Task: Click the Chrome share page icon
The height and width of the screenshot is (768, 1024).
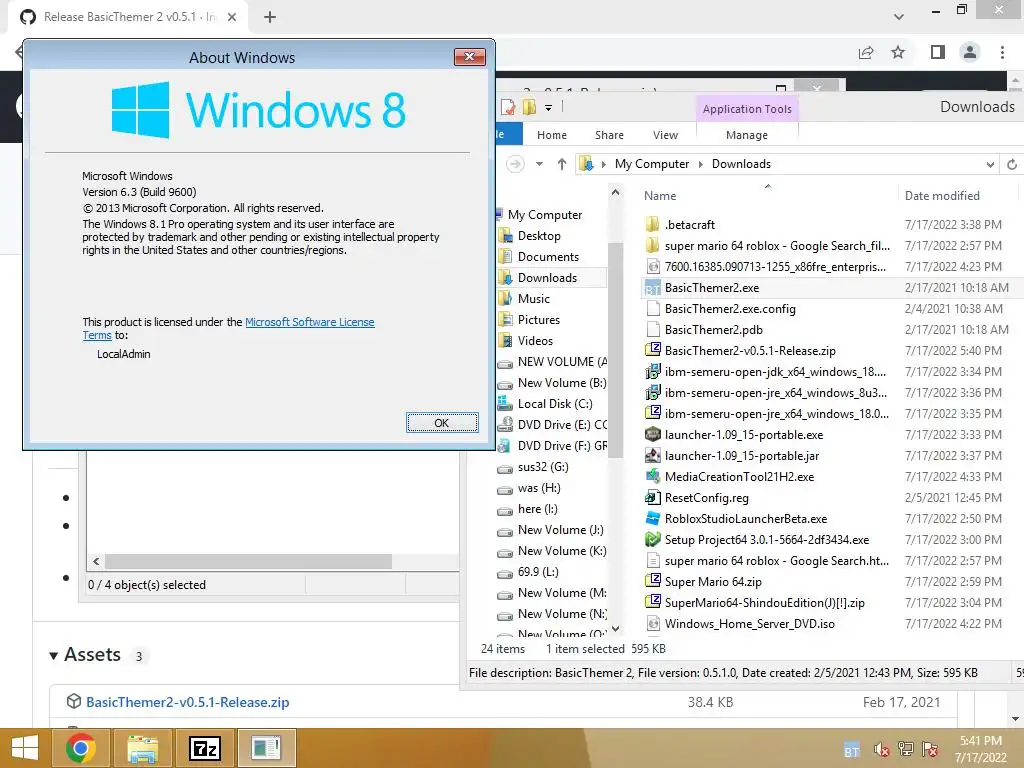Action: tap(866, 52)
